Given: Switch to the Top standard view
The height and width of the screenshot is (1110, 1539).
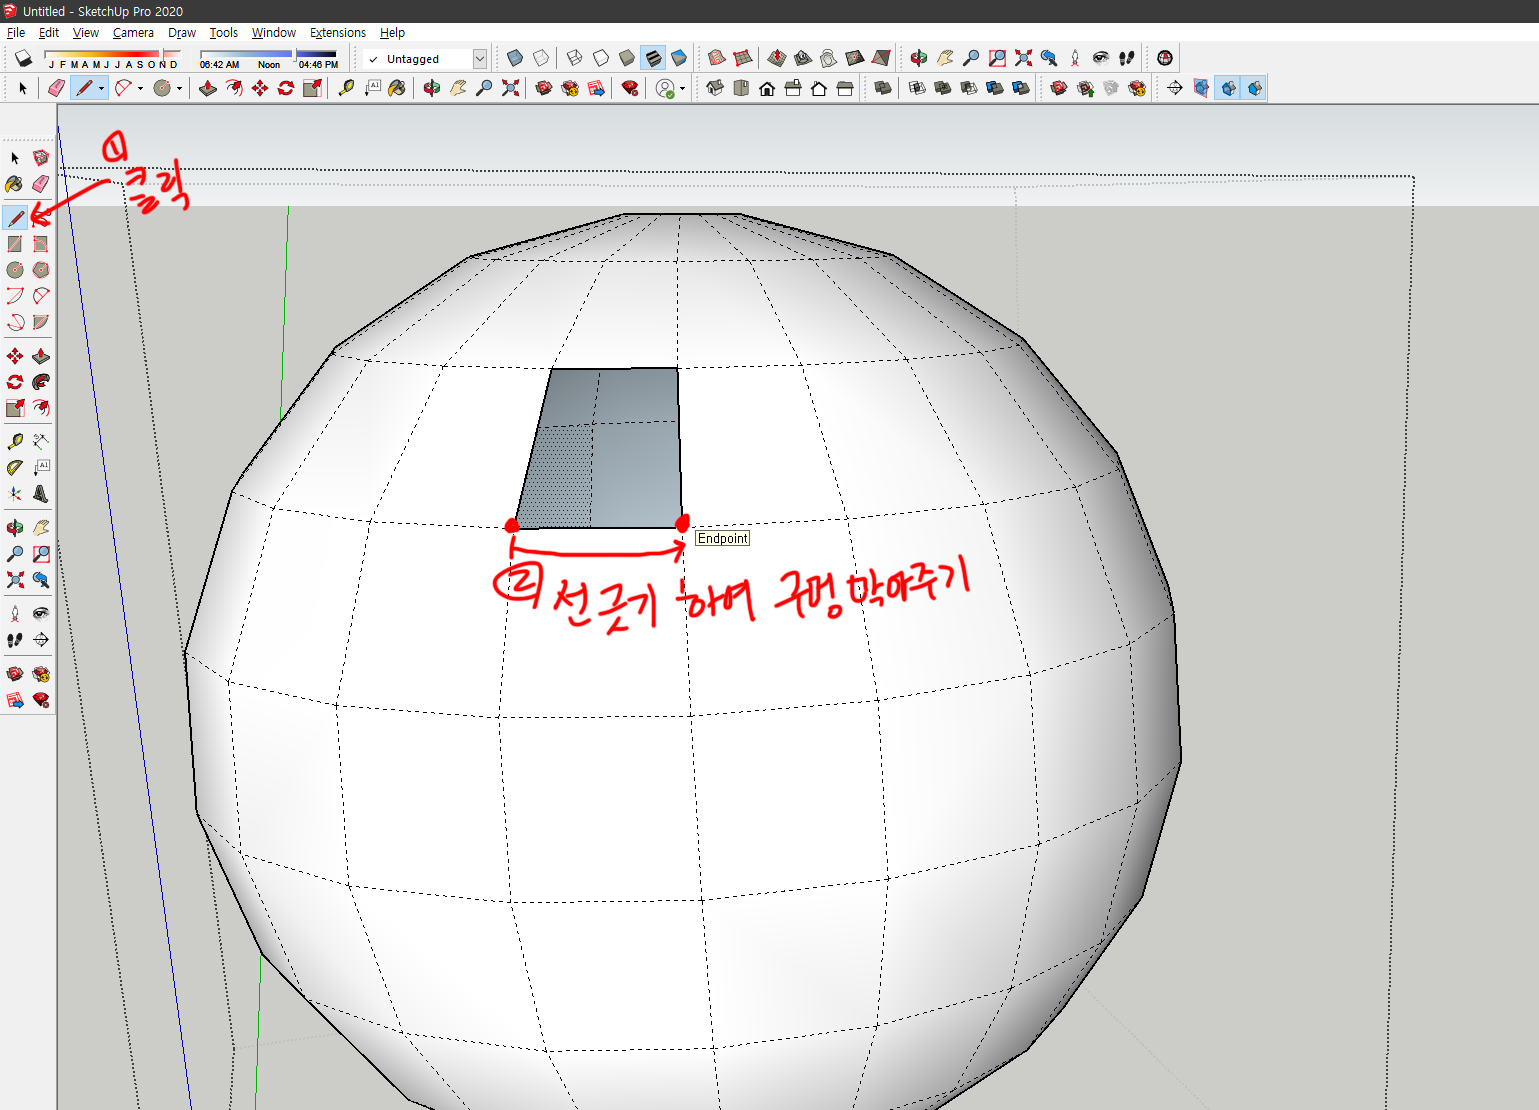Looking at the screenshot, I should tap(741, 88).
